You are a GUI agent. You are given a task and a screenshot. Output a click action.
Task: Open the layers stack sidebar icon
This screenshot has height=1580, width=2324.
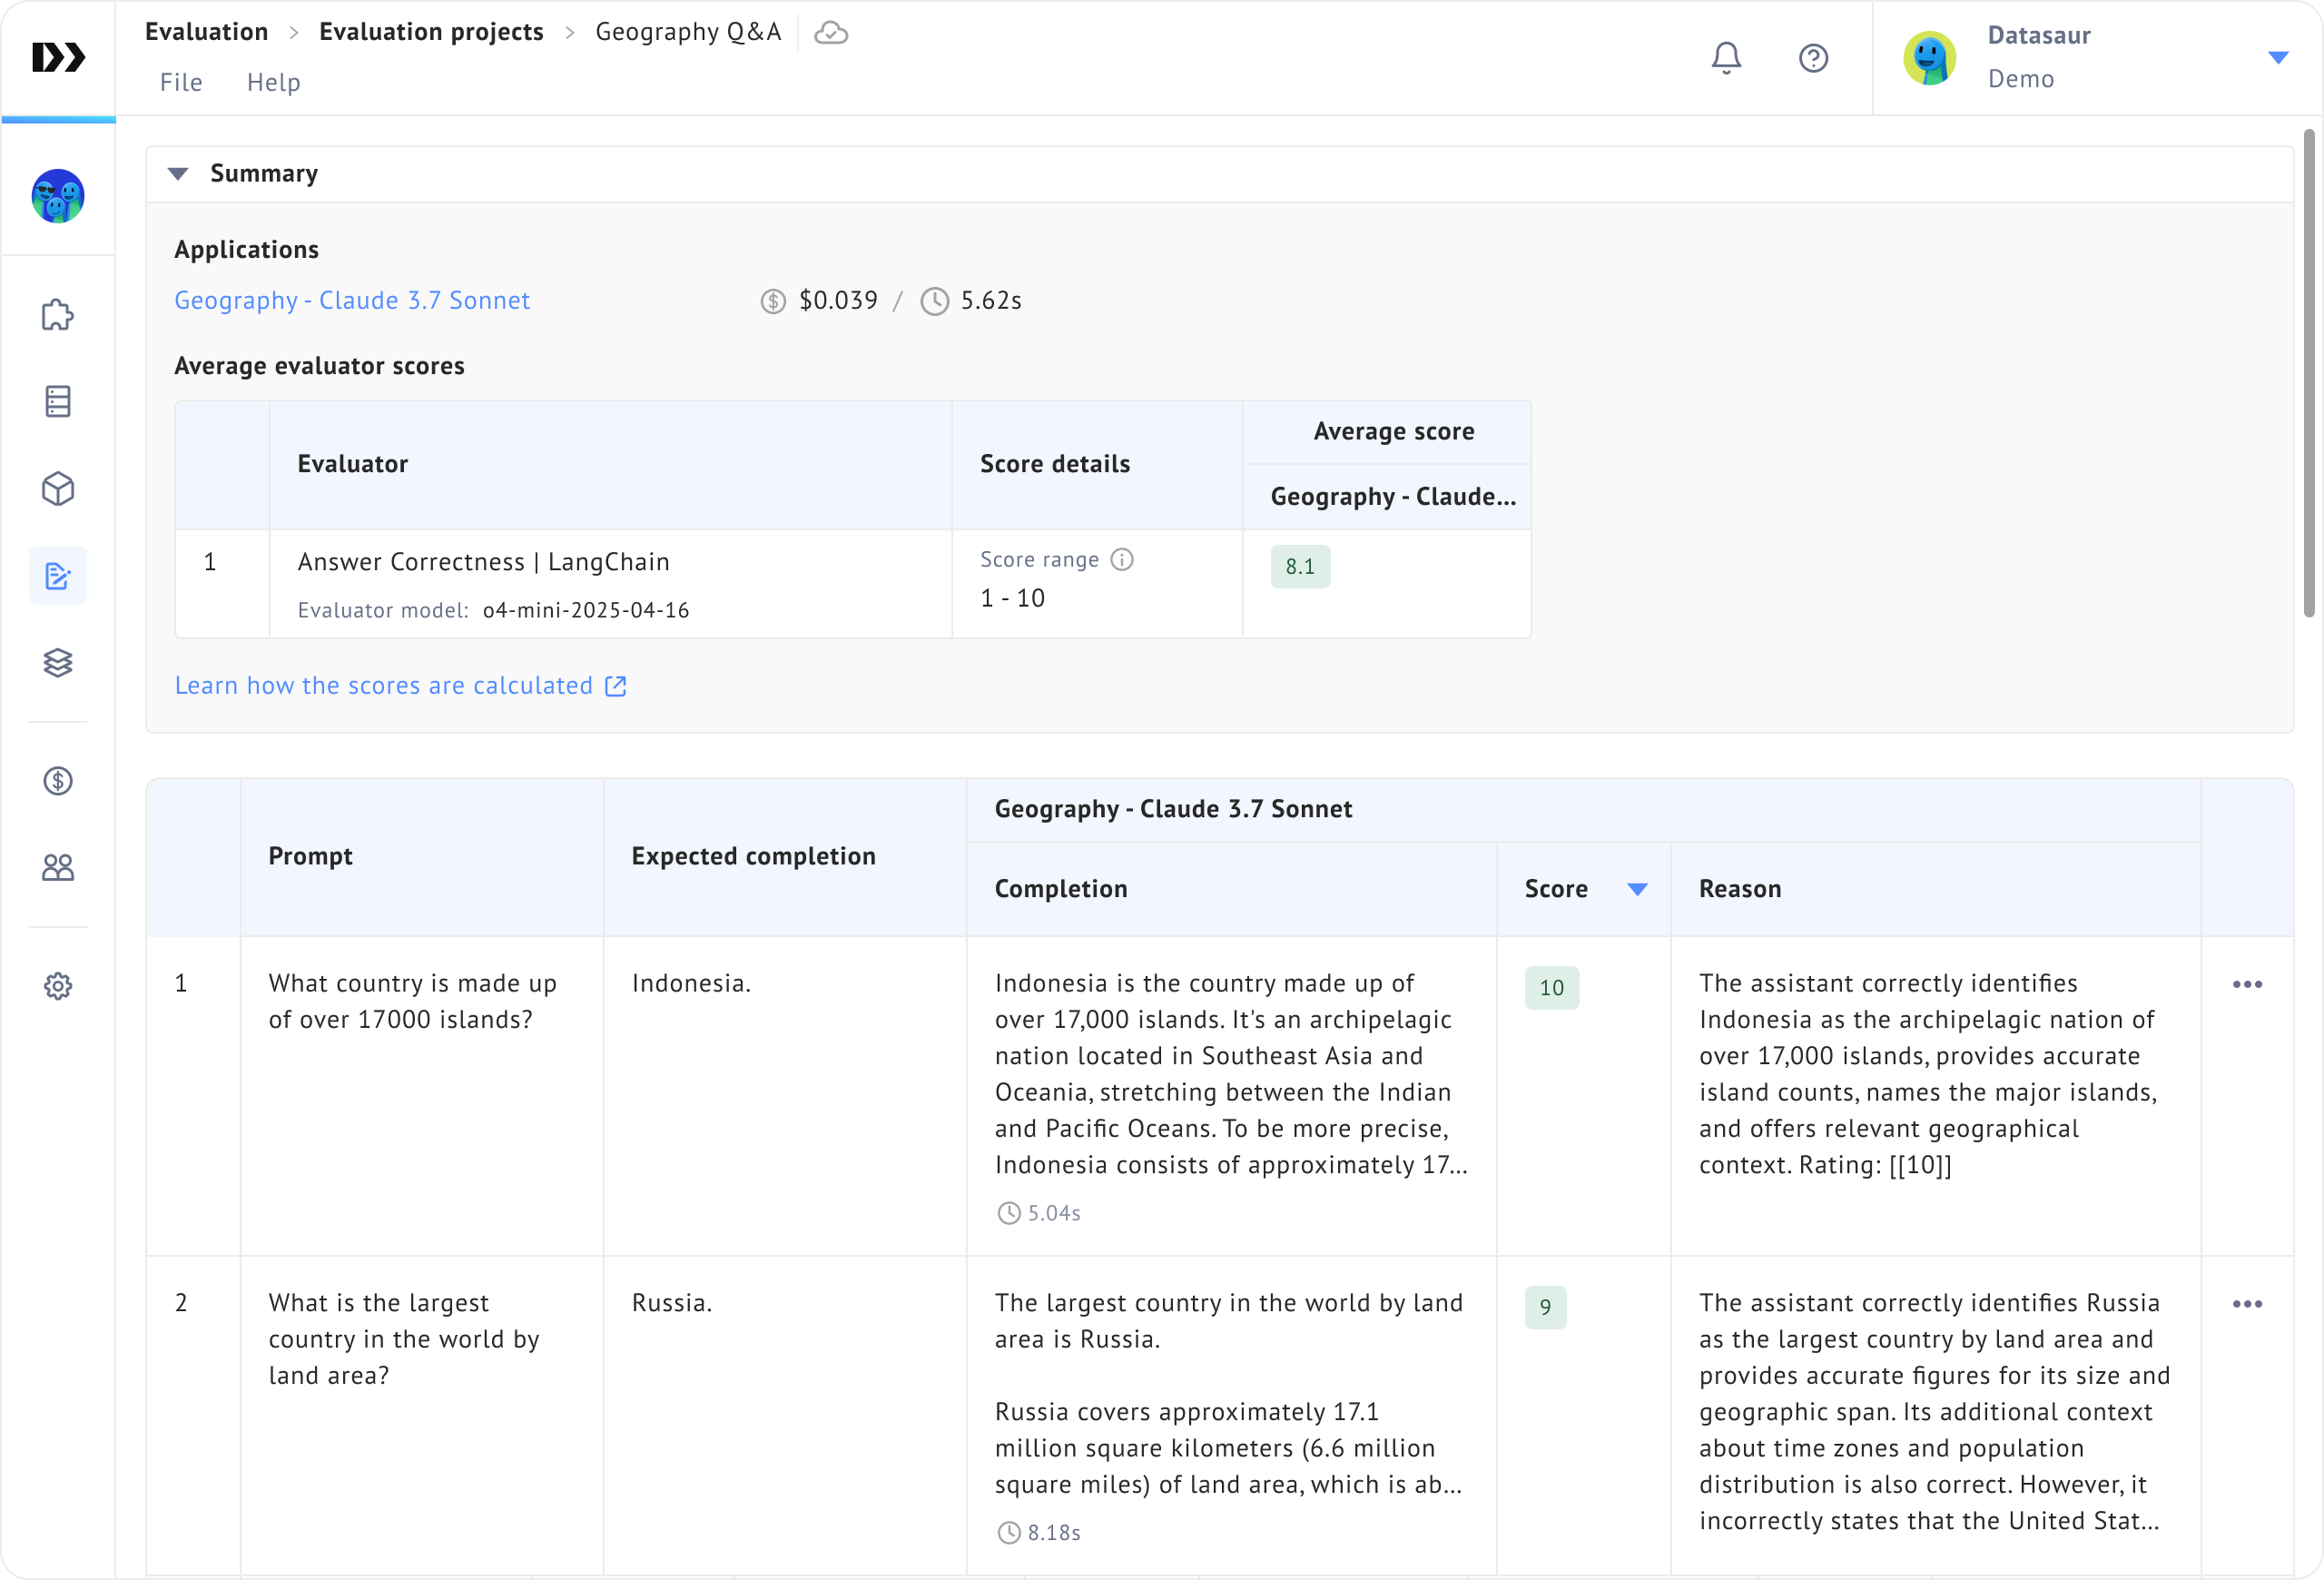[58, 663]
